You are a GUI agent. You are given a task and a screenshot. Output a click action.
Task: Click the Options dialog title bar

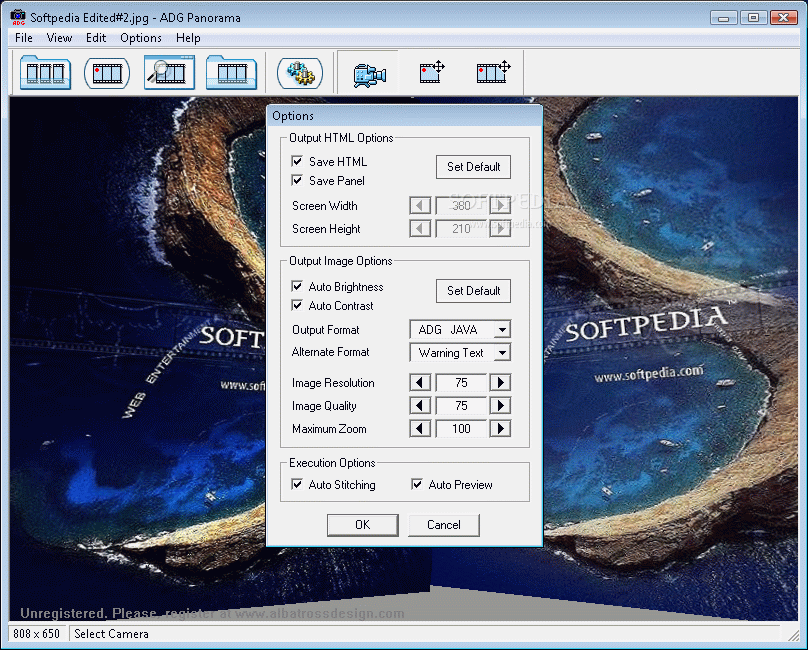pos(404,115)
